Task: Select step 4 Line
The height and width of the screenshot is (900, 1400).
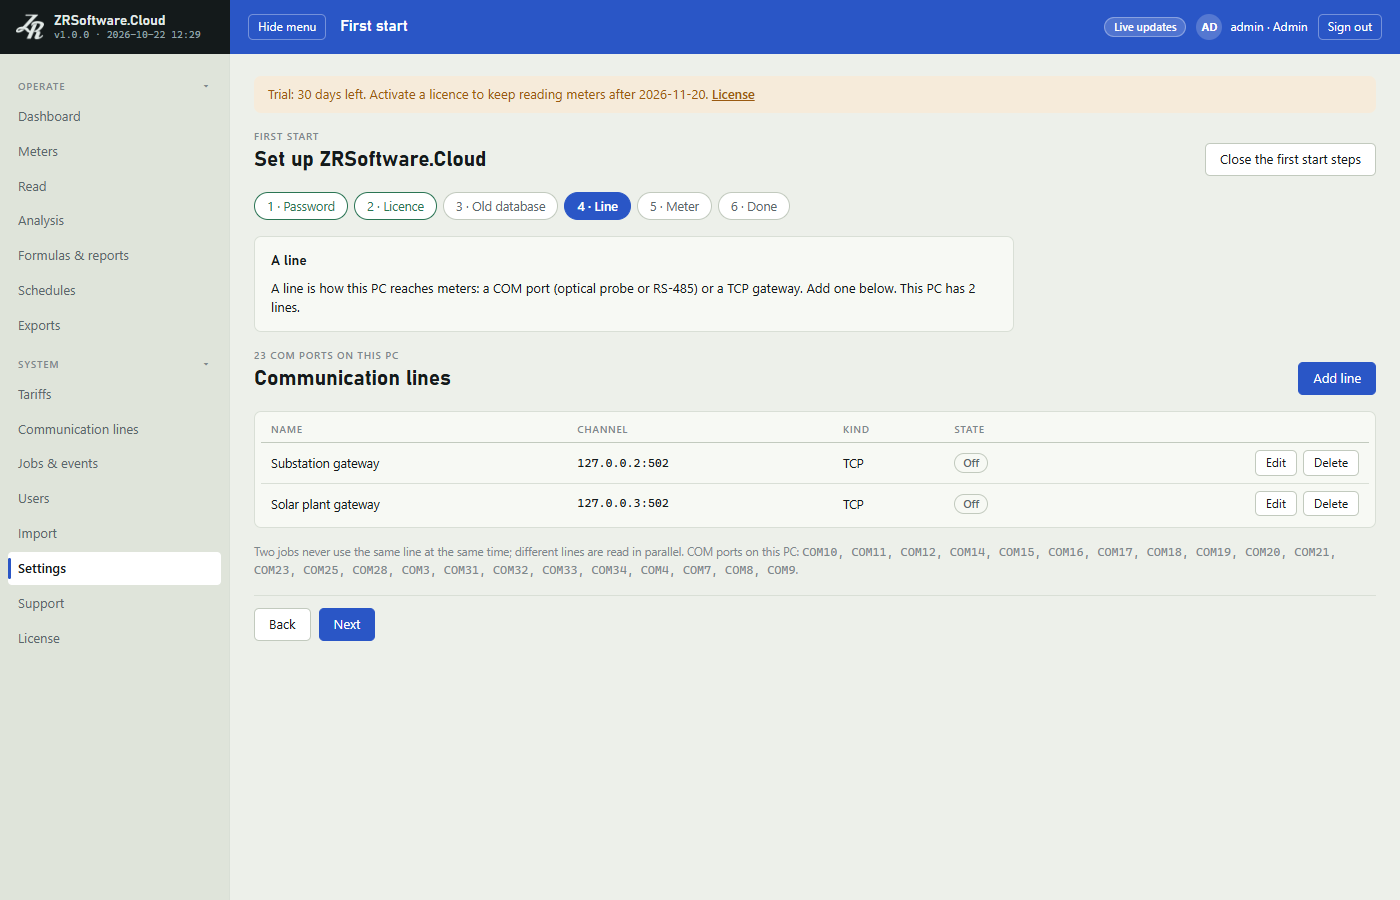Action: pos(597,206)
